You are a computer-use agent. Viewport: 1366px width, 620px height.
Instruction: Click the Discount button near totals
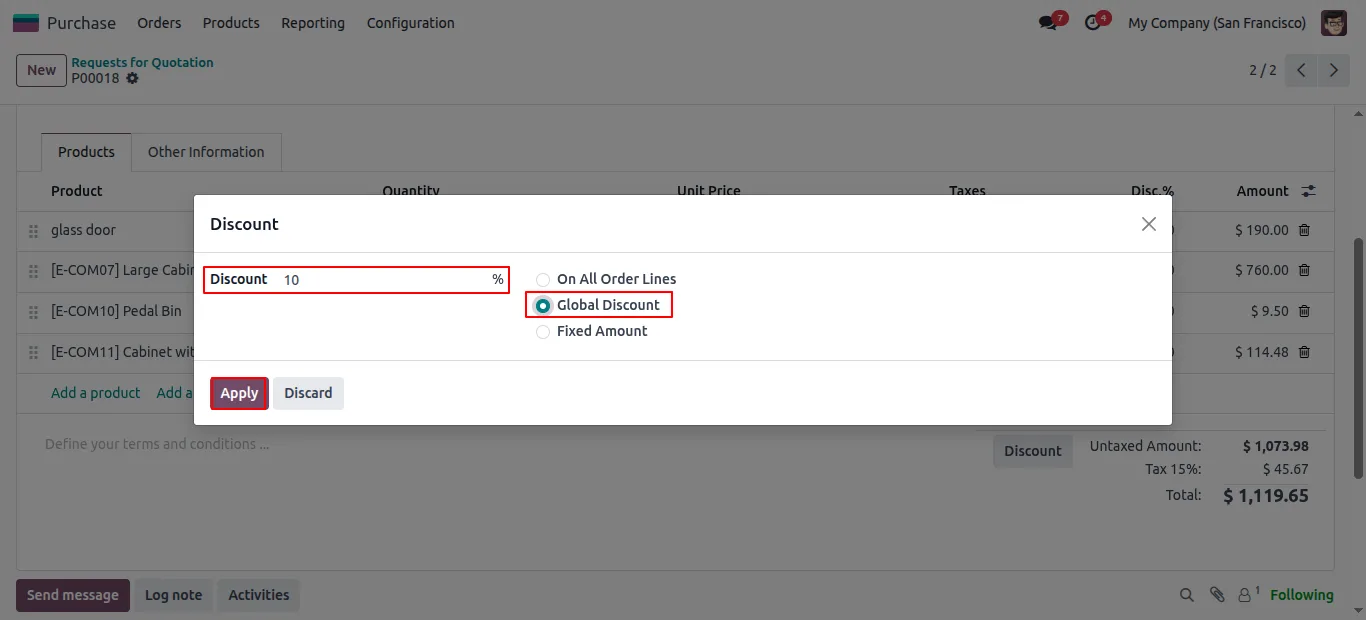tap(1032, 451)
